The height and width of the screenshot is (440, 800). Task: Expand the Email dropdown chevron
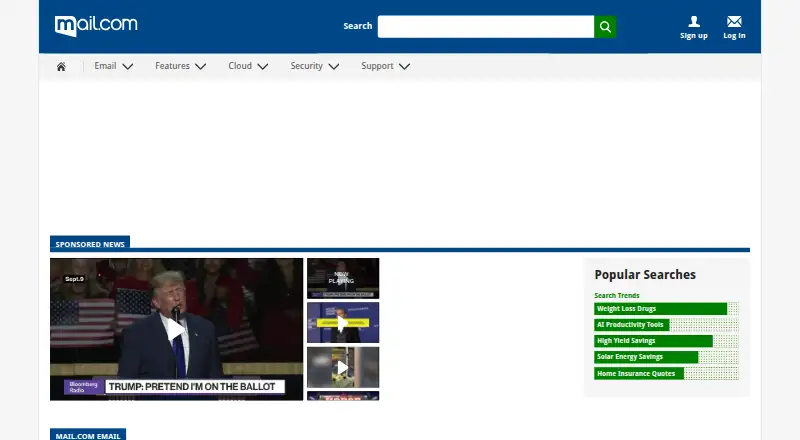point(128,66)
